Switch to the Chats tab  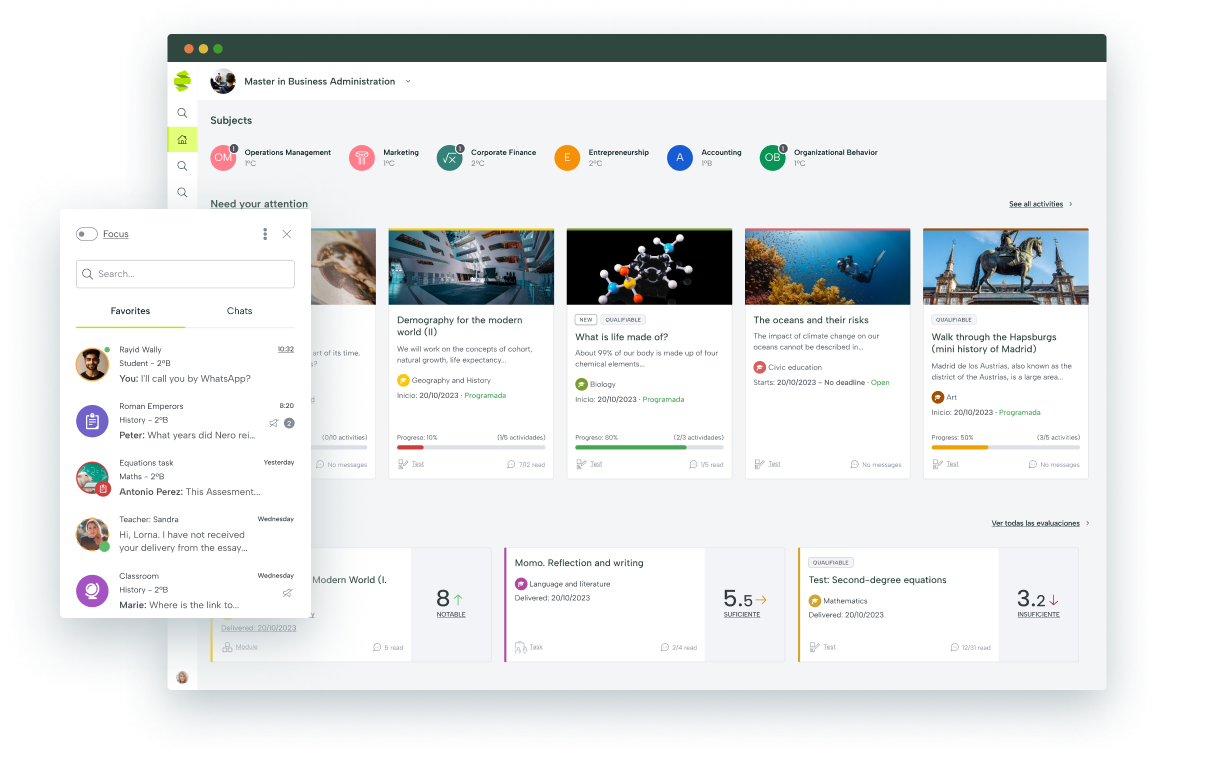[x=239, y=311]
